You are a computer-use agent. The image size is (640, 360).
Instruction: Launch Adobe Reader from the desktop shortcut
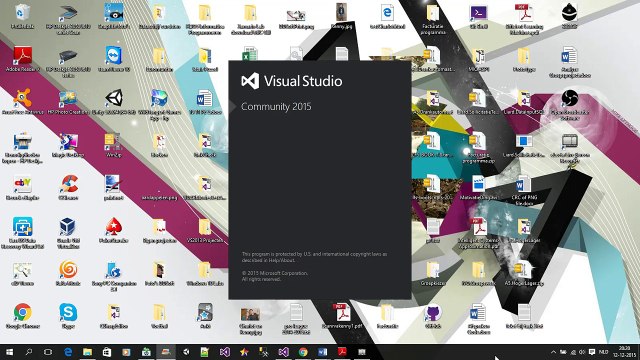click(x=22, y=59)
